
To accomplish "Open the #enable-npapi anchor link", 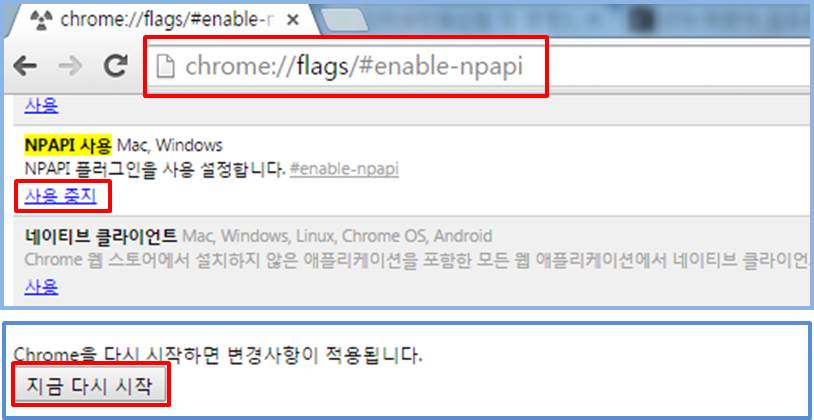I will click(x=344, y=169).
